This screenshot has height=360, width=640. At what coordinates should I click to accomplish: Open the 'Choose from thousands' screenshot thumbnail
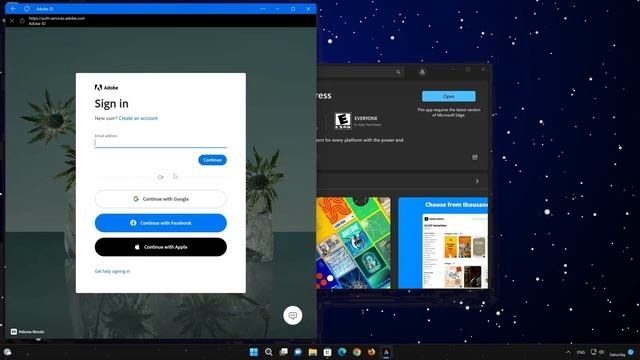click(x=443, y=243)
